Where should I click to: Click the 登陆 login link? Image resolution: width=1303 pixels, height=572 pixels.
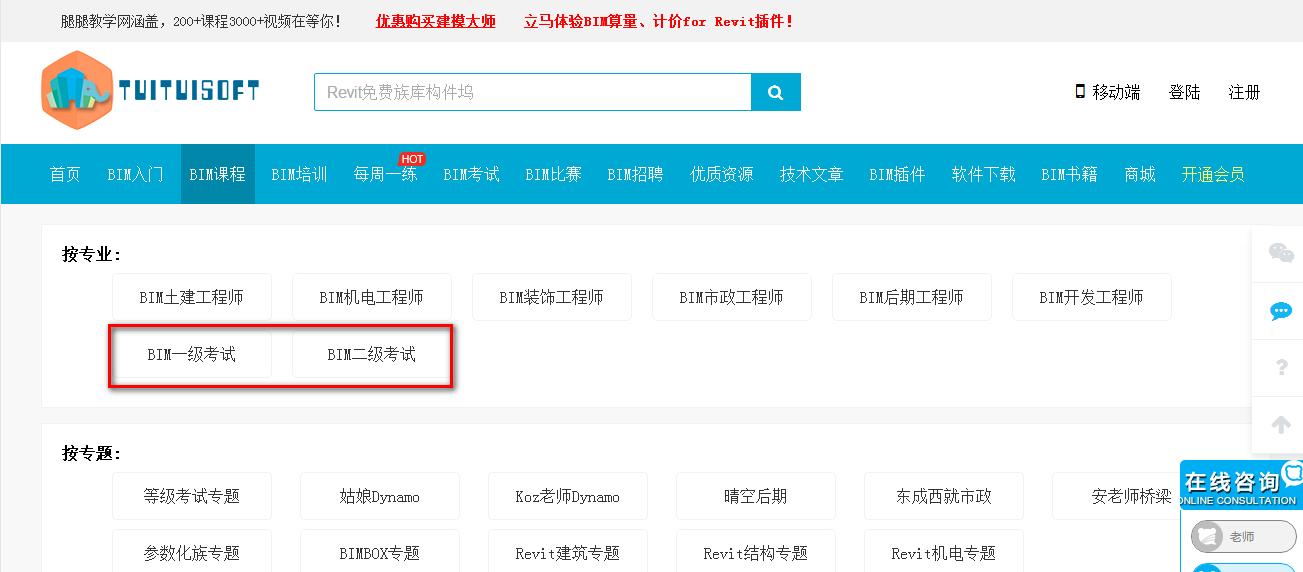(x=1184, y=92)
